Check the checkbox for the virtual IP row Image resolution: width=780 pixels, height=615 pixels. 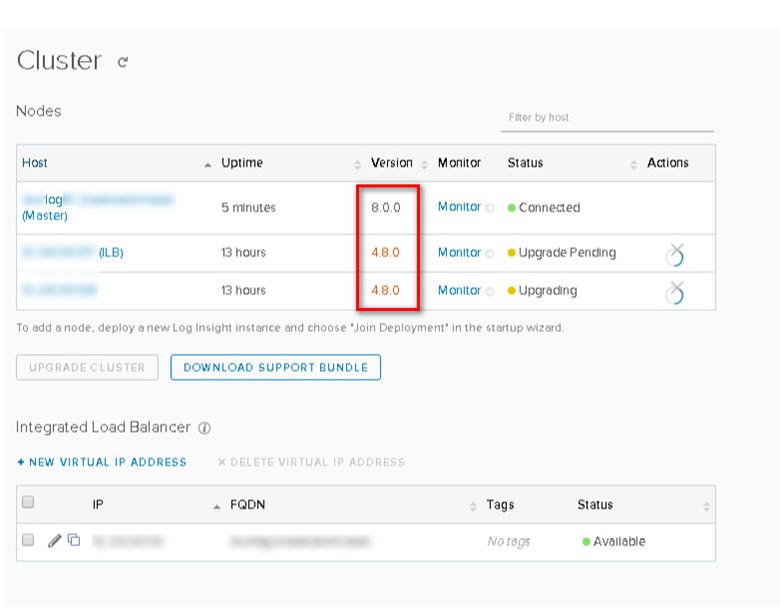[28, 541]
